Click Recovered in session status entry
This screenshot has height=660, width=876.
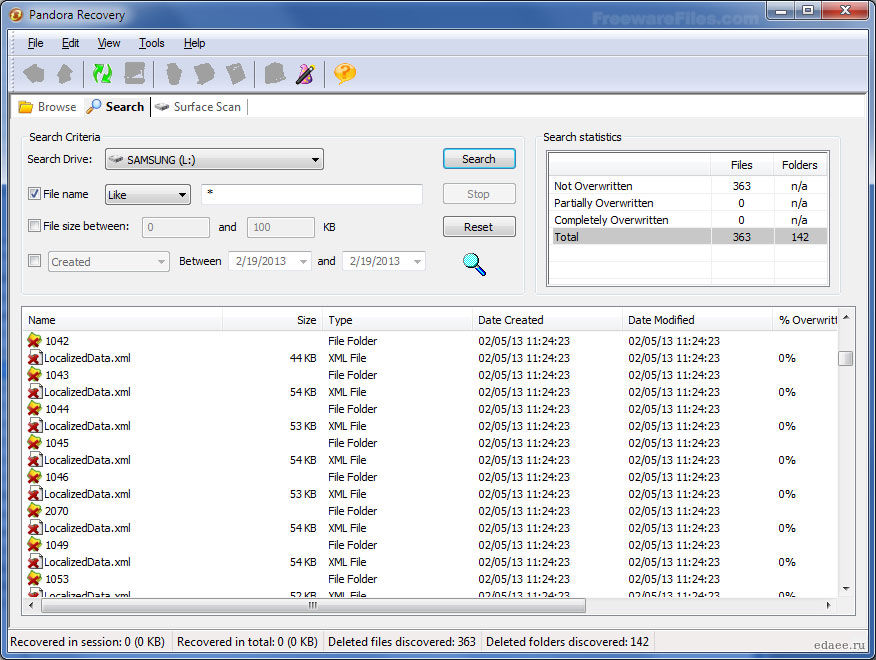tap(88, 642)
